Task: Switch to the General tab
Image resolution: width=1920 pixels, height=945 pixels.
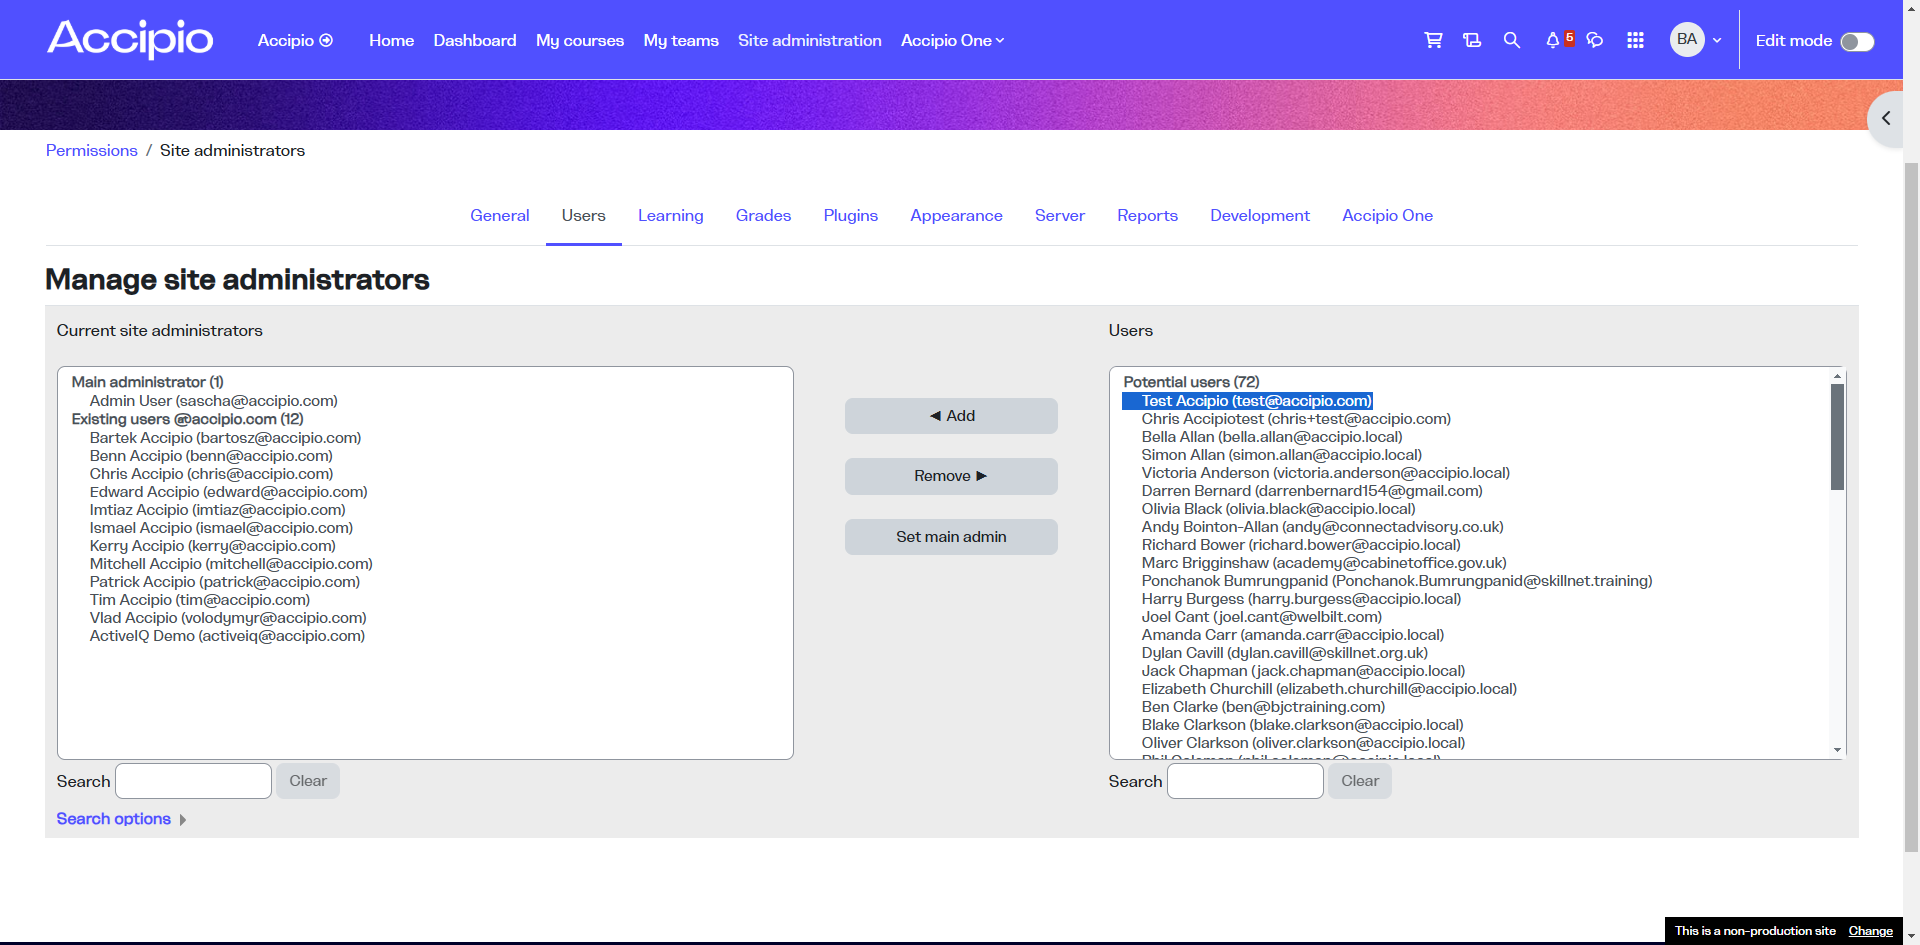Action: pyautogui.click(x=500, y=215)
